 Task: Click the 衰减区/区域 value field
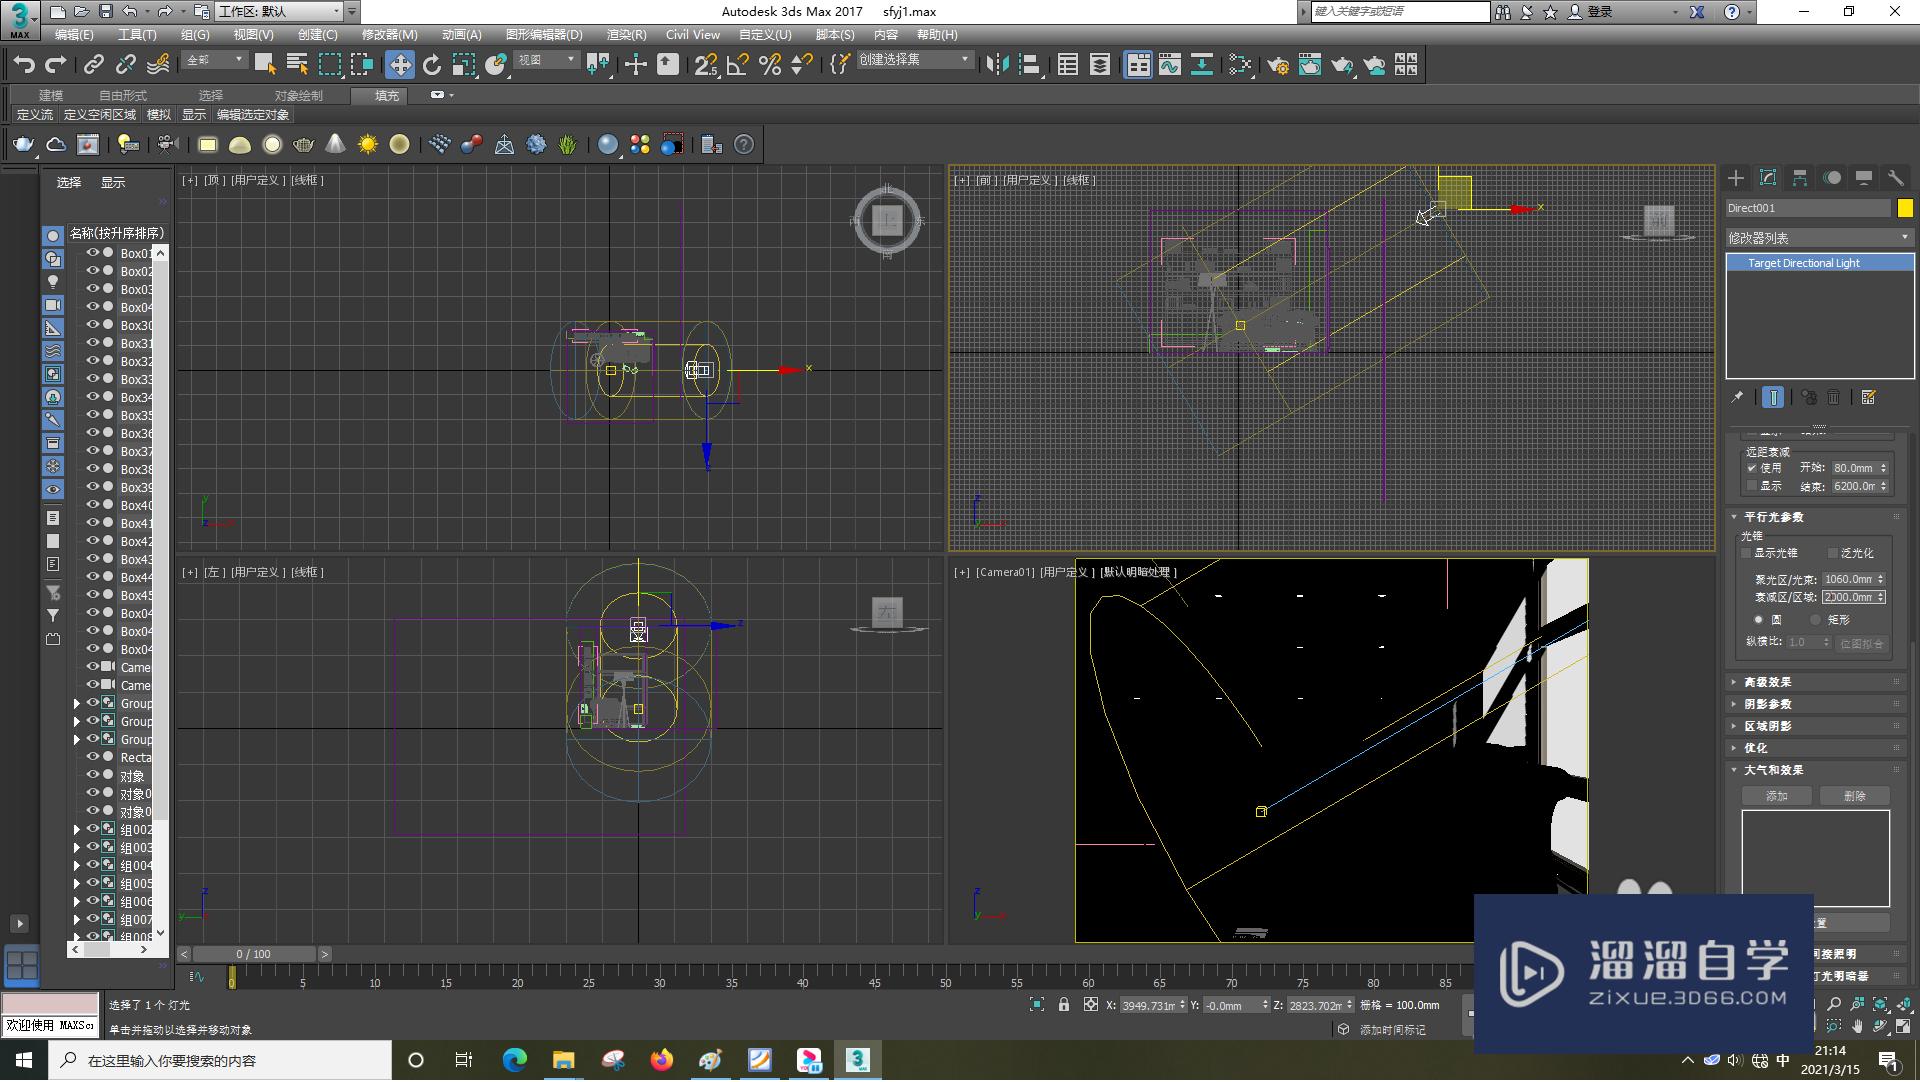(x=1849, y=597)
